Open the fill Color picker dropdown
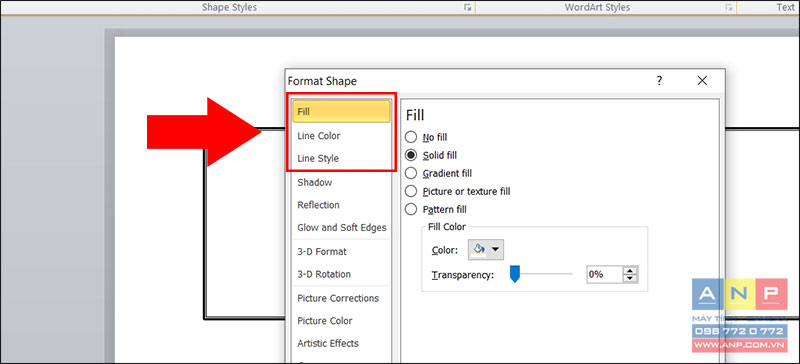Viewport: 800px width, 364px height. [486, 250]
